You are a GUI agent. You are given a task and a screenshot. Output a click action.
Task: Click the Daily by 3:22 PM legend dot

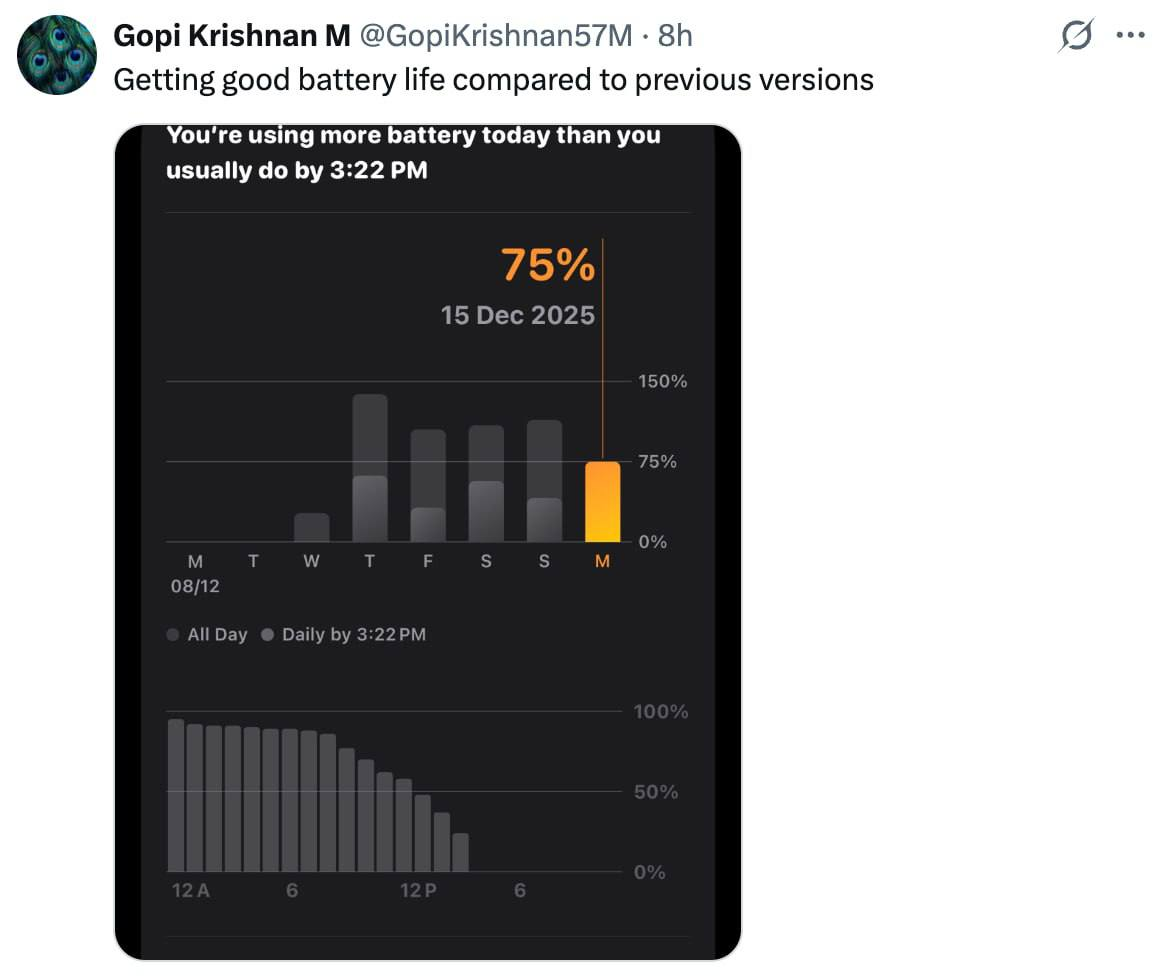[x=268, y=635]
